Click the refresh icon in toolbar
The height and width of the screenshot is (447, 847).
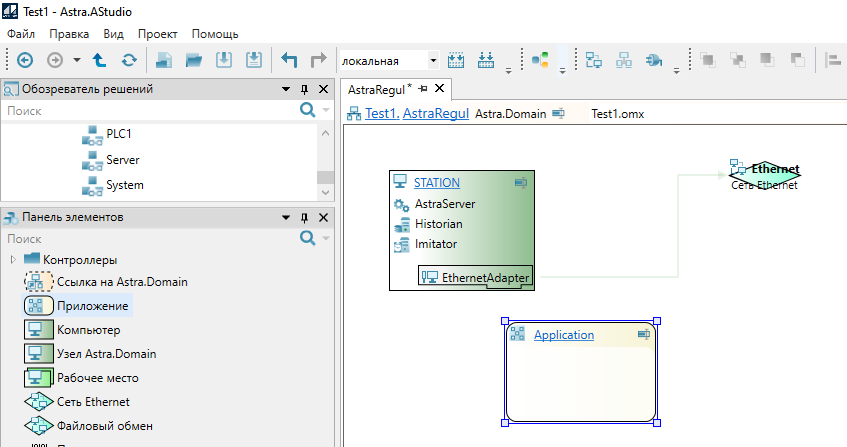(x=129, y=60)
